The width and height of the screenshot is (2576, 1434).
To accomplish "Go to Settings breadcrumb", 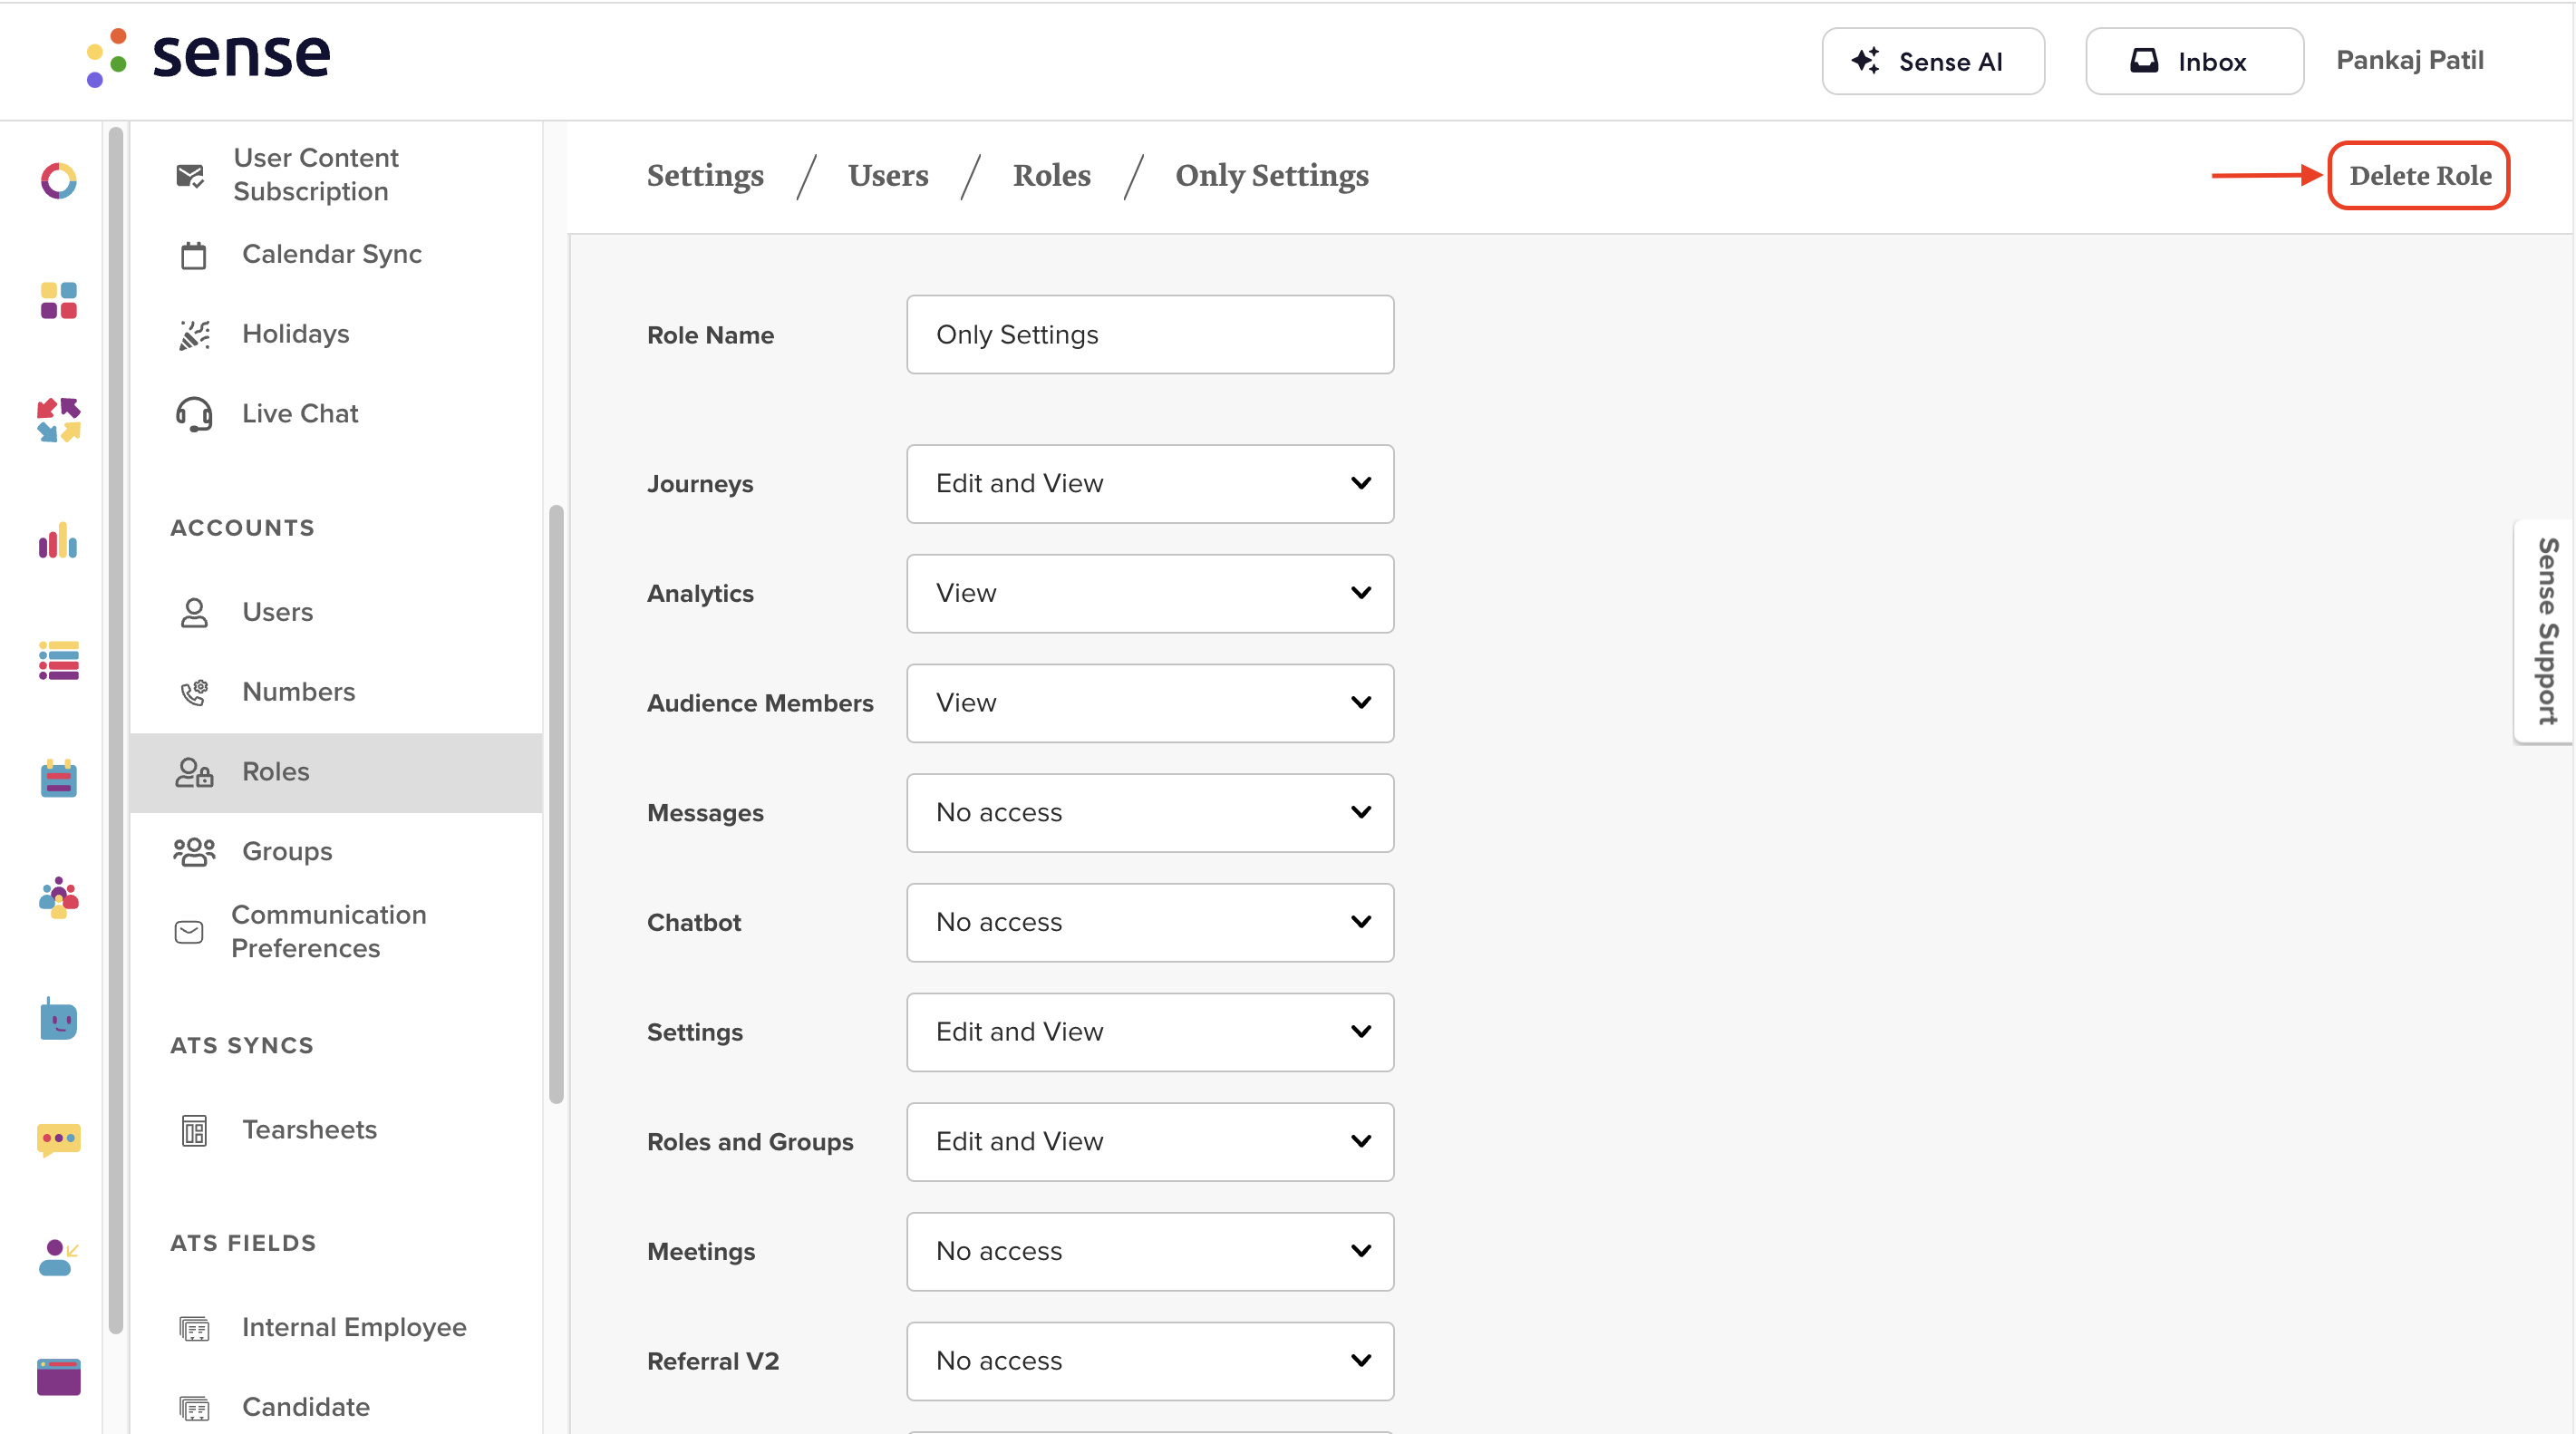I will point(705,176).
